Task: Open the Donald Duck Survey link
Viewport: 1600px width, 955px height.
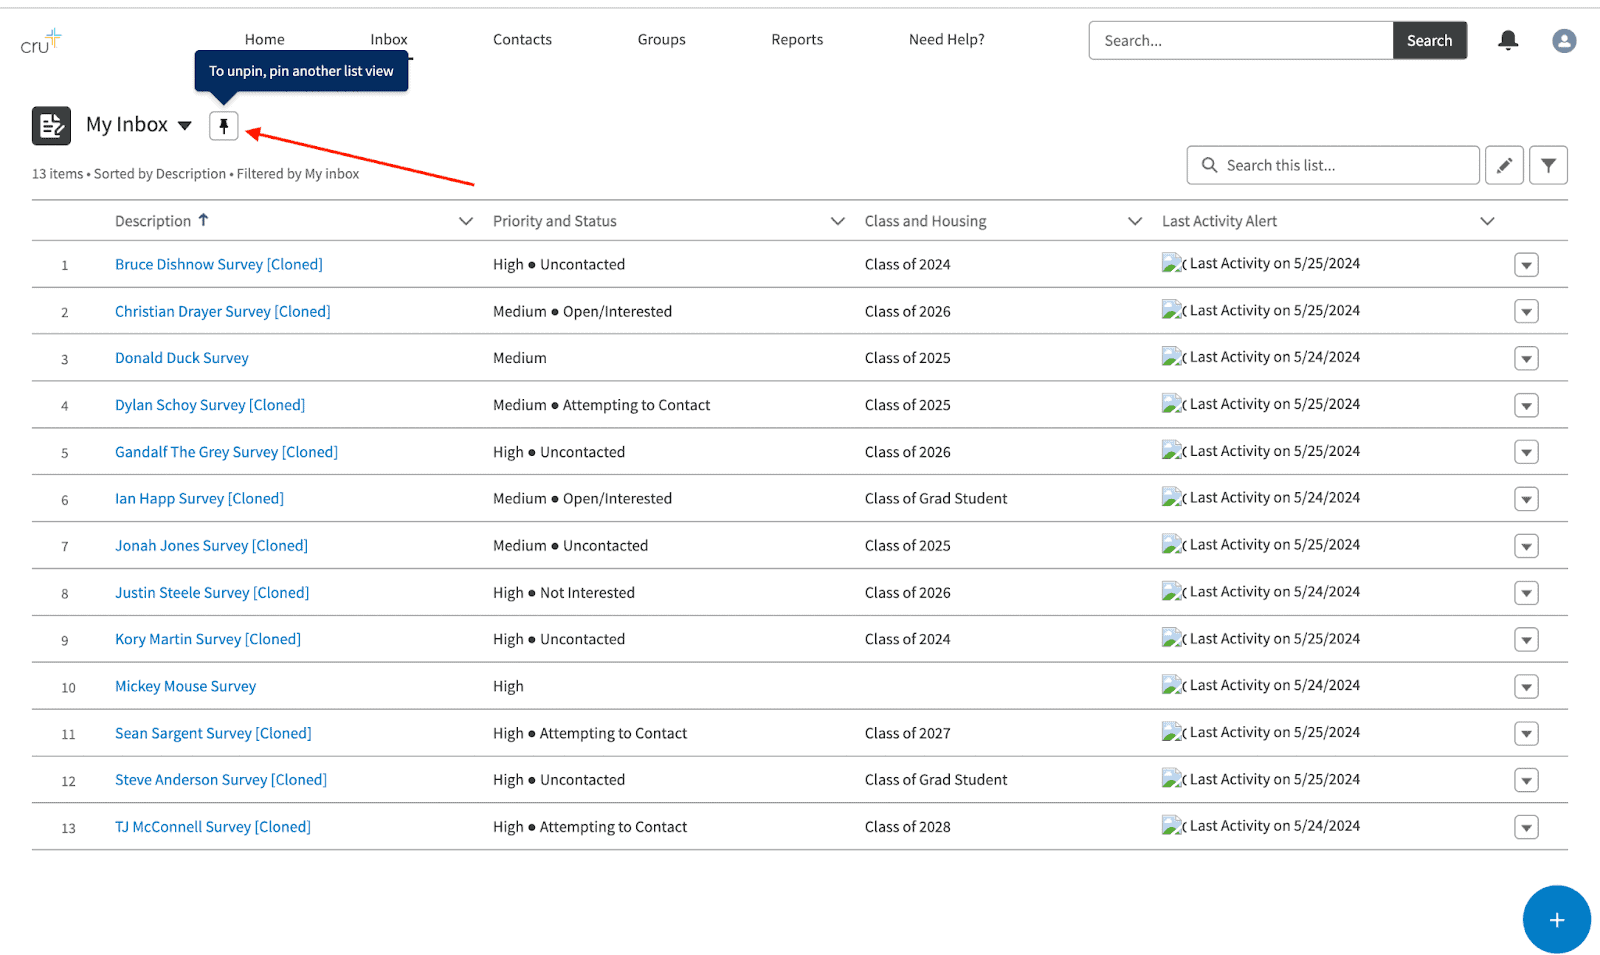Action: click(x=182, y=358)
